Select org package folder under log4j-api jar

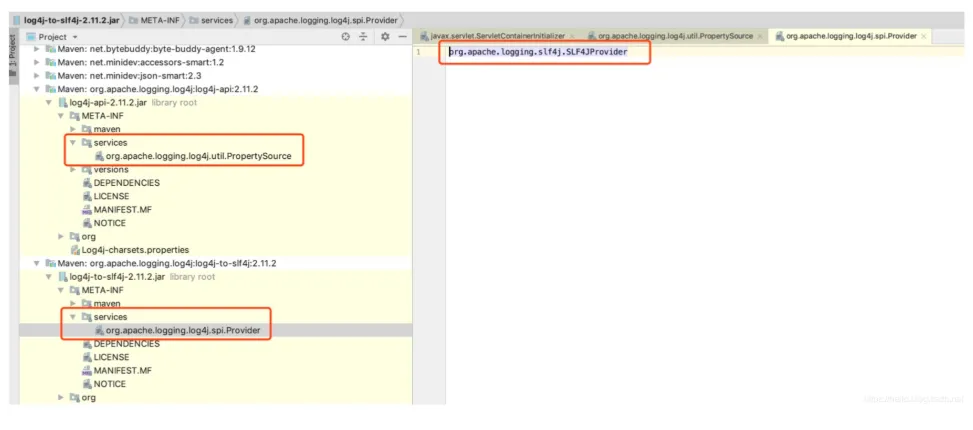click(x=215, y=236)
